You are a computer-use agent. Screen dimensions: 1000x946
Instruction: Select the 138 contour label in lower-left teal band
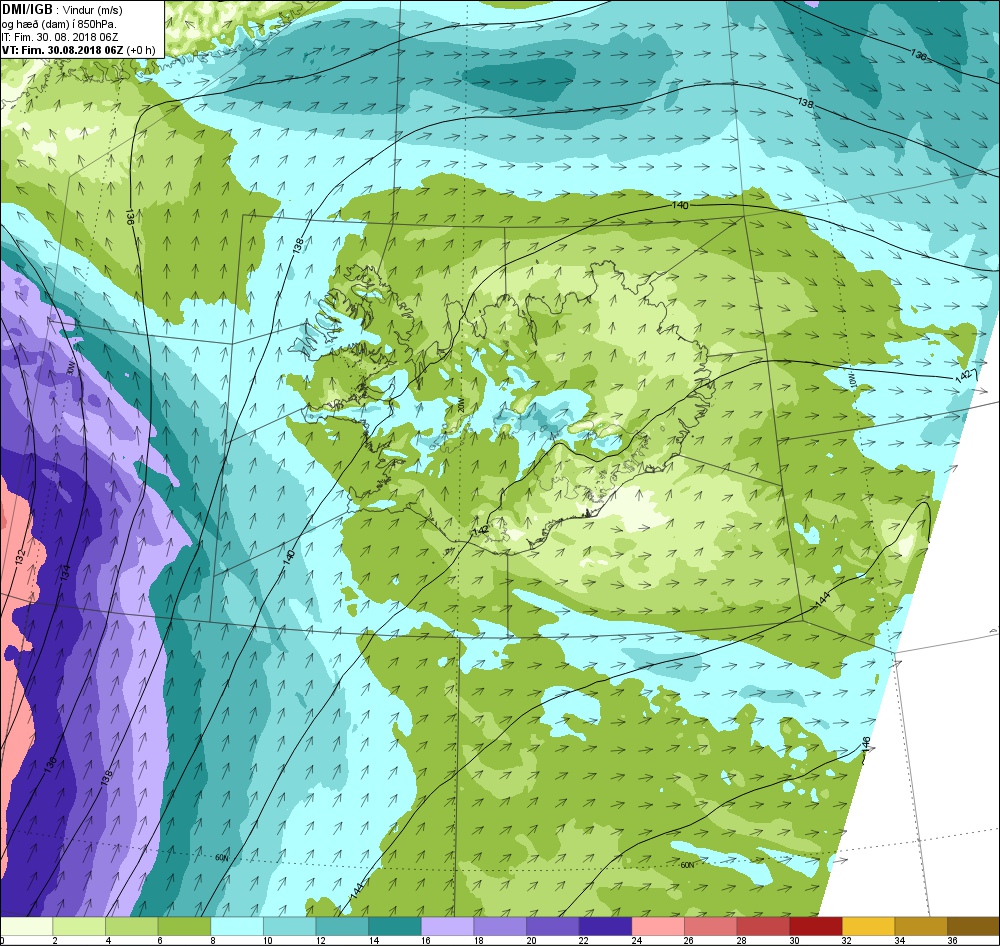click(x=106, y=778)
